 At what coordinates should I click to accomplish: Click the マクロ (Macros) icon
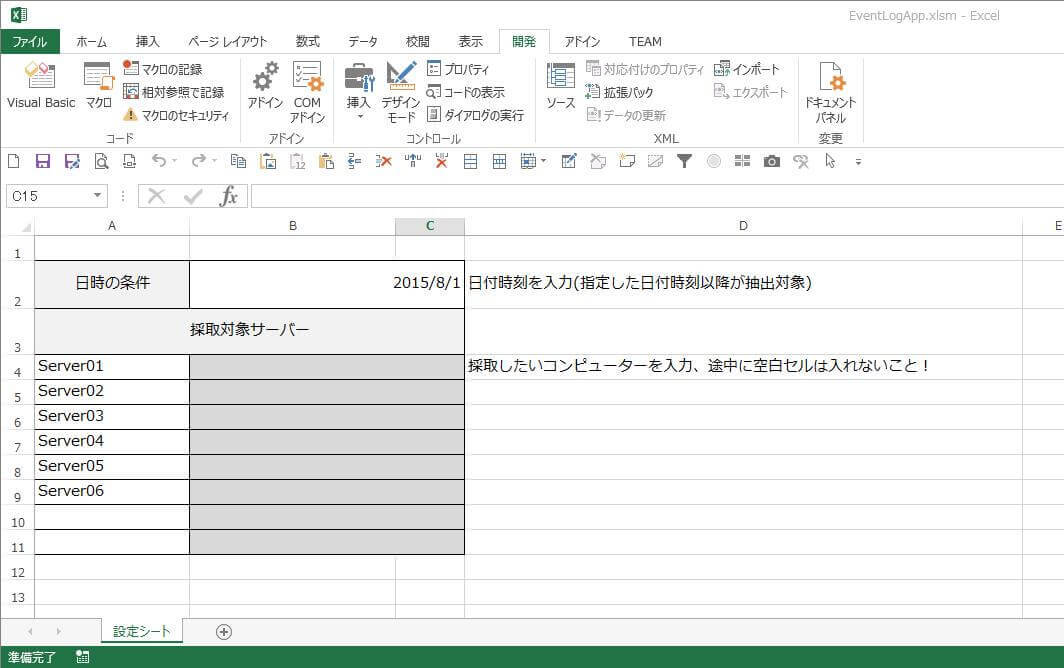click(x=98, y=85)
